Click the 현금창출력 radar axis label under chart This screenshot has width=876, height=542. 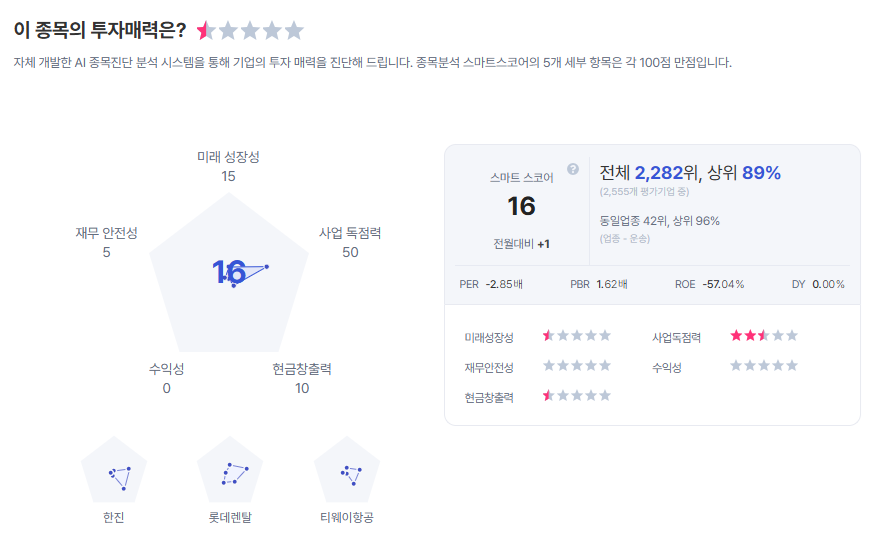click(x=302, y=369)
